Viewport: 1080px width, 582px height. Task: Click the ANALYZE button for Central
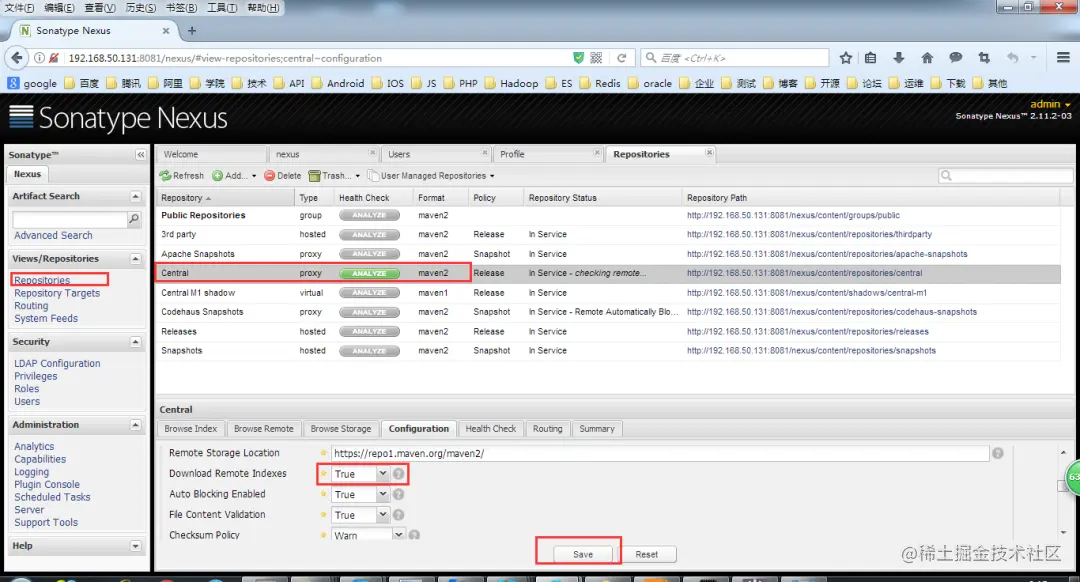pyautogui.click(x=369, y=273)
